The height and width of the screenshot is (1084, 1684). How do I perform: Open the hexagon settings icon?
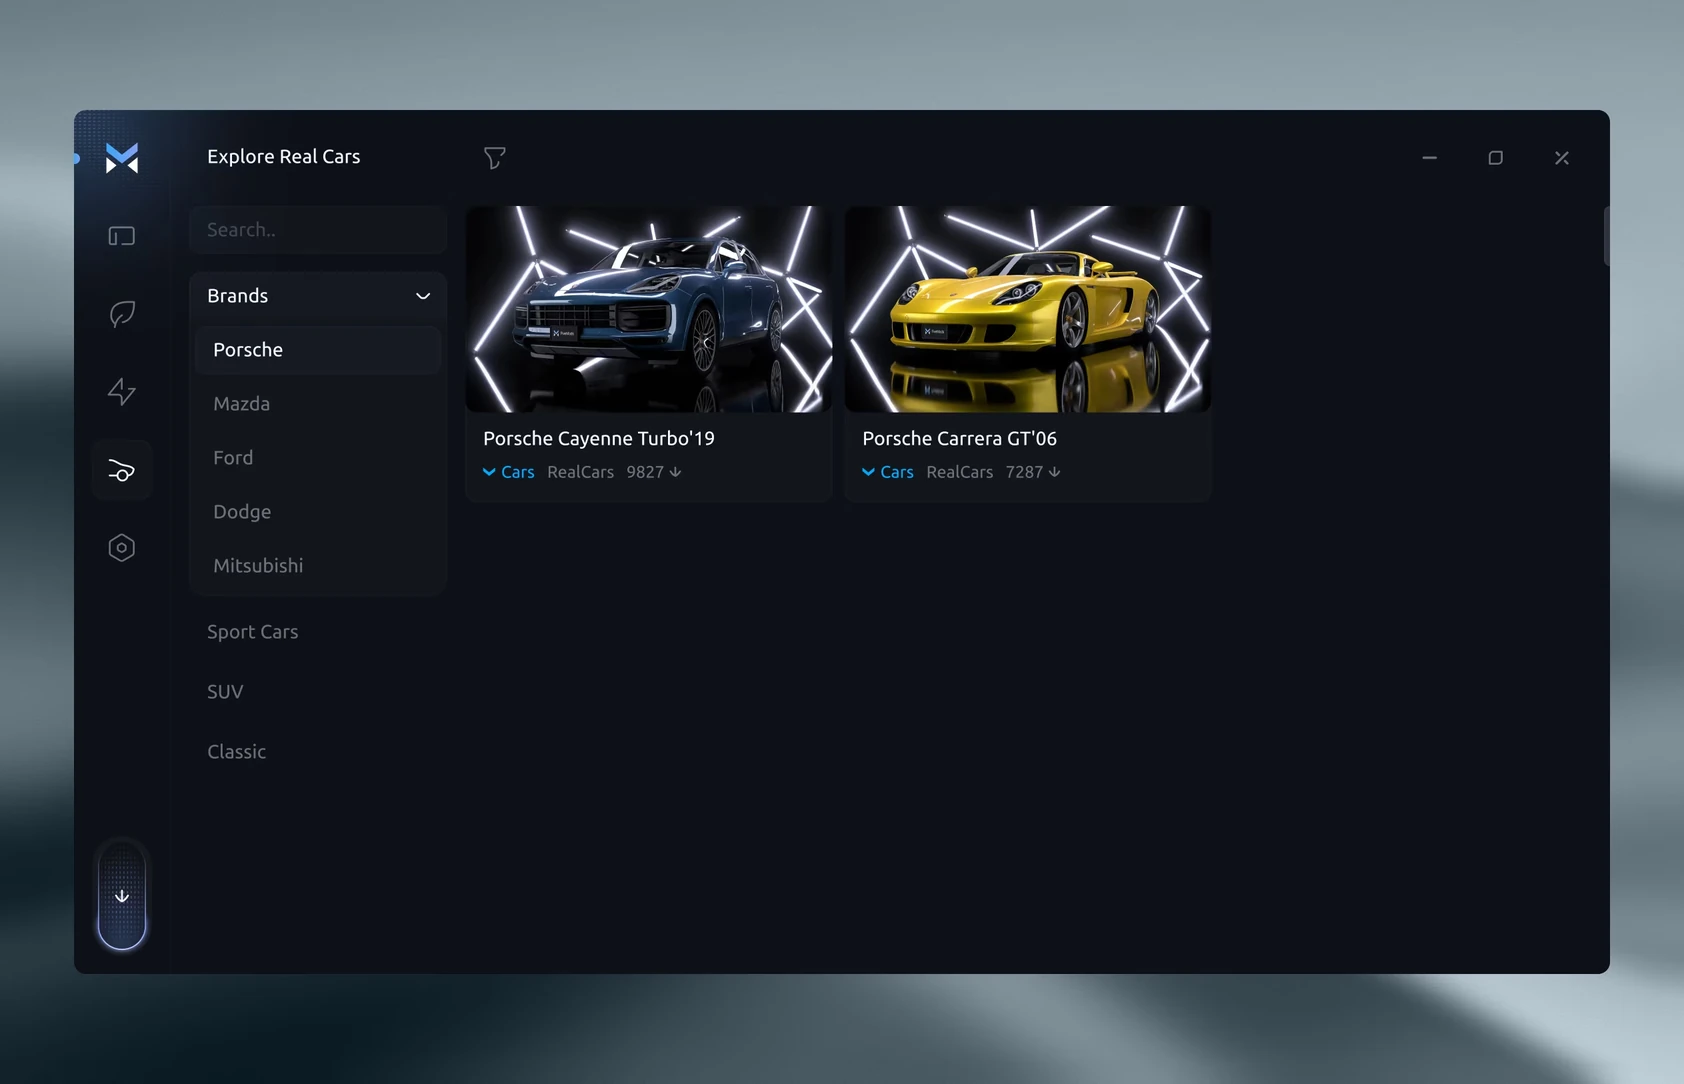[122, 548]
